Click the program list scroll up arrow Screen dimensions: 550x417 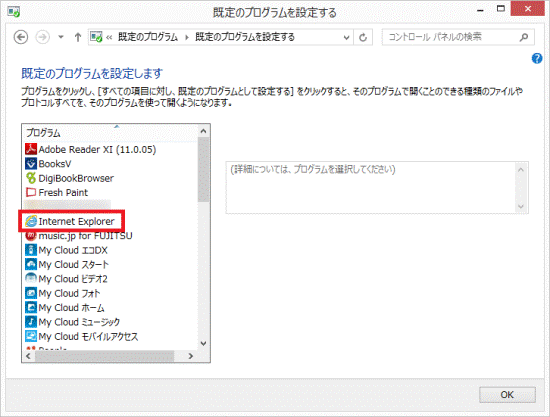(x=203, y=131)
